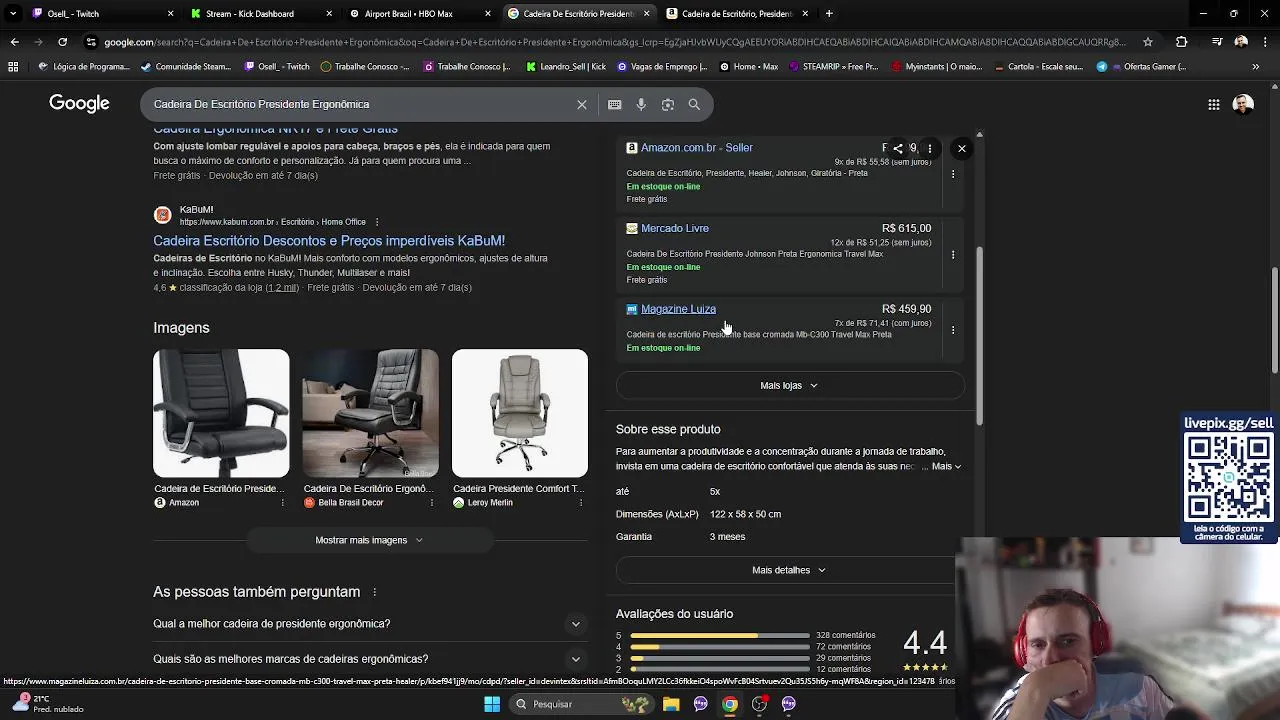Open File Explorer from taskbar
The height and width of the screenshot is (720, 1280).
(671, 704)
